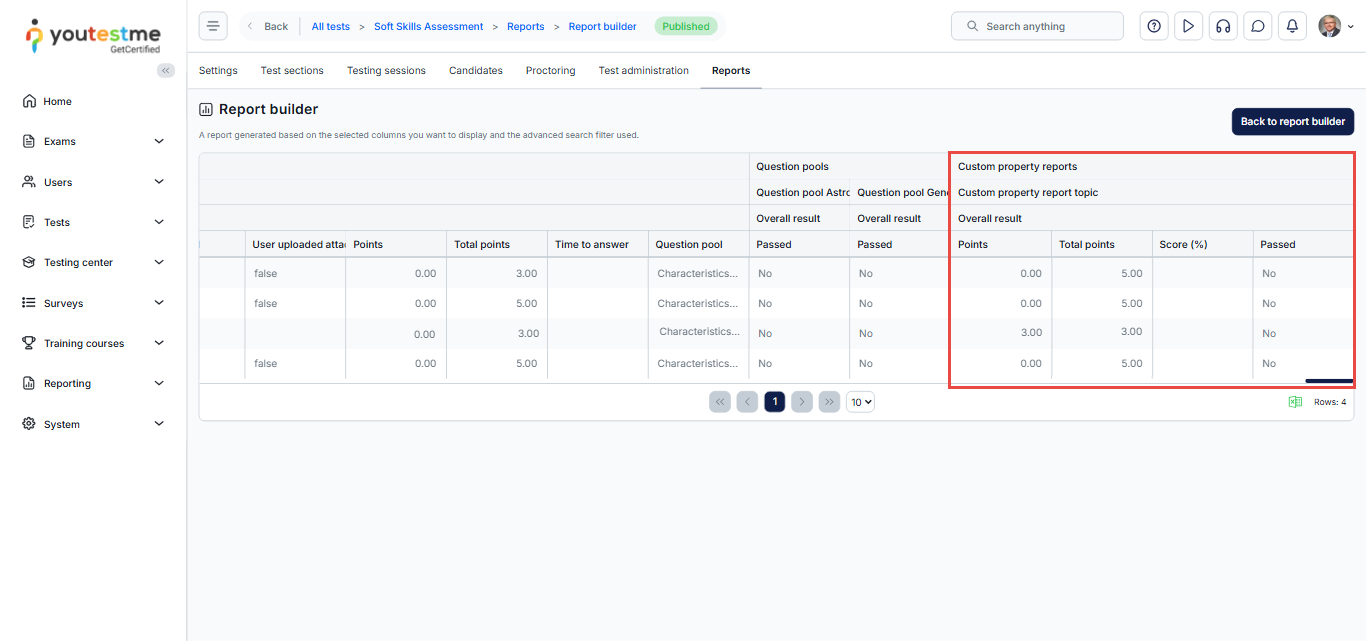Switch to the Testing sessions tab
Viewport: 1366px width, 641px height.
coord(386,70)
